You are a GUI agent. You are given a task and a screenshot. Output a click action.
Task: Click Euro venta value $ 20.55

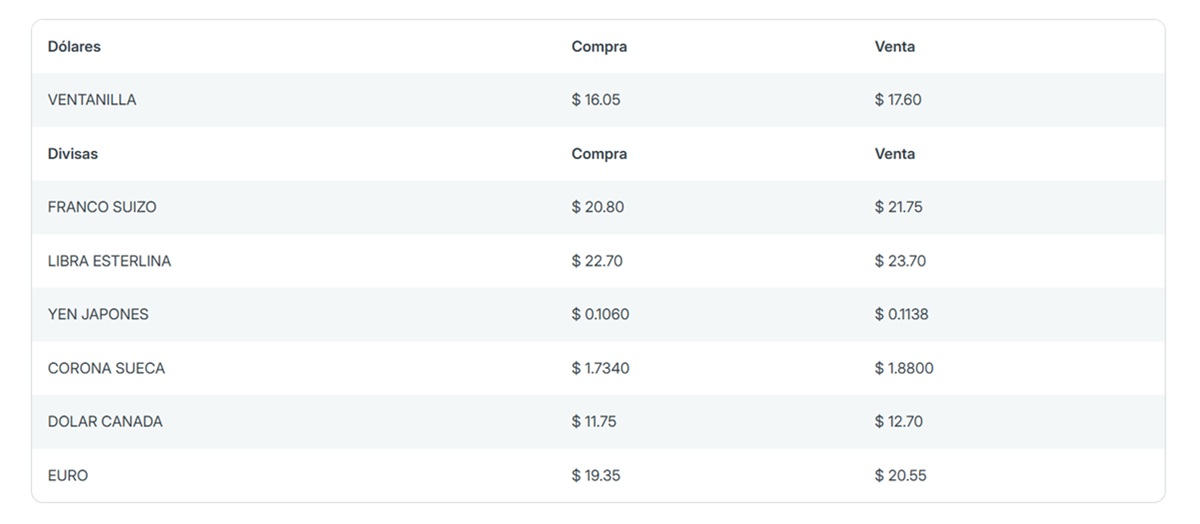901,475
